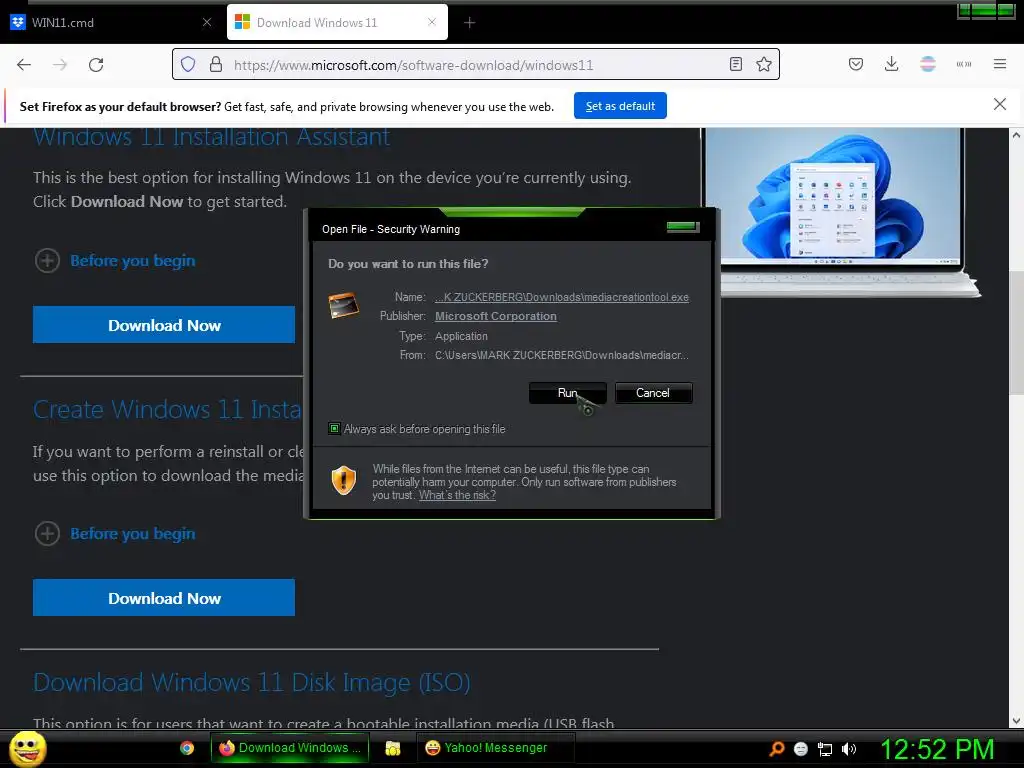
Task: Click the round face tray icon
Action: point(801,749)
